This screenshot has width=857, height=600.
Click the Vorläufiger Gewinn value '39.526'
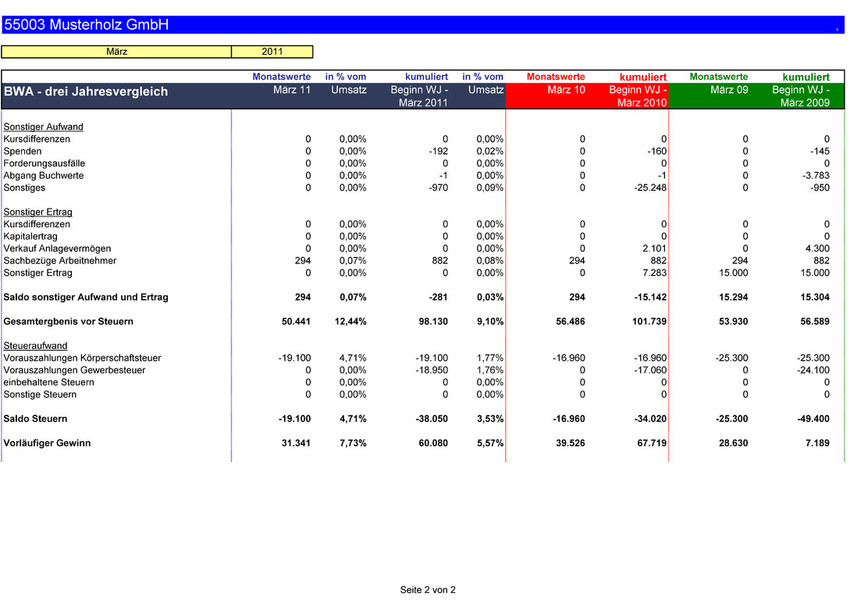[x=571, y=443]
